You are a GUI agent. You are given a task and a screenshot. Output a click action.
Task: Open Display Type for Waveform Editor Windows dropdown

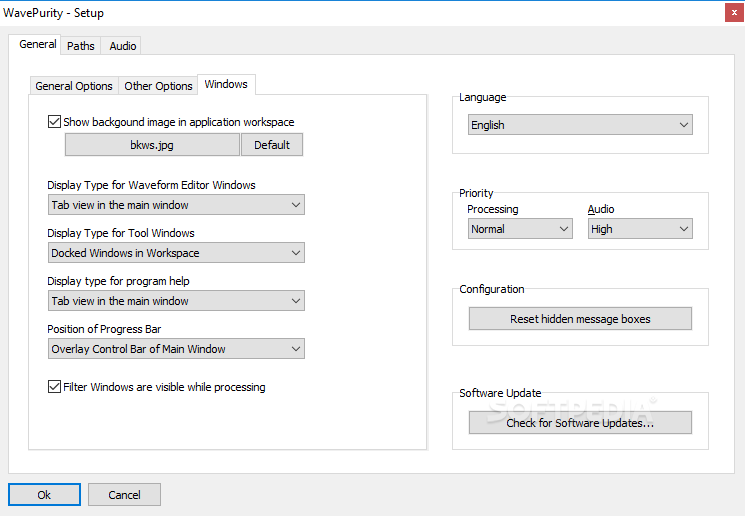pos(176,205)
